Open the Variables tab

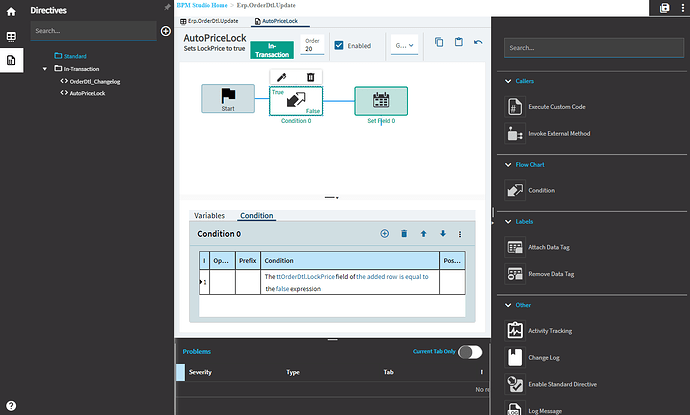pyautogui.click(x=209, y=216)
